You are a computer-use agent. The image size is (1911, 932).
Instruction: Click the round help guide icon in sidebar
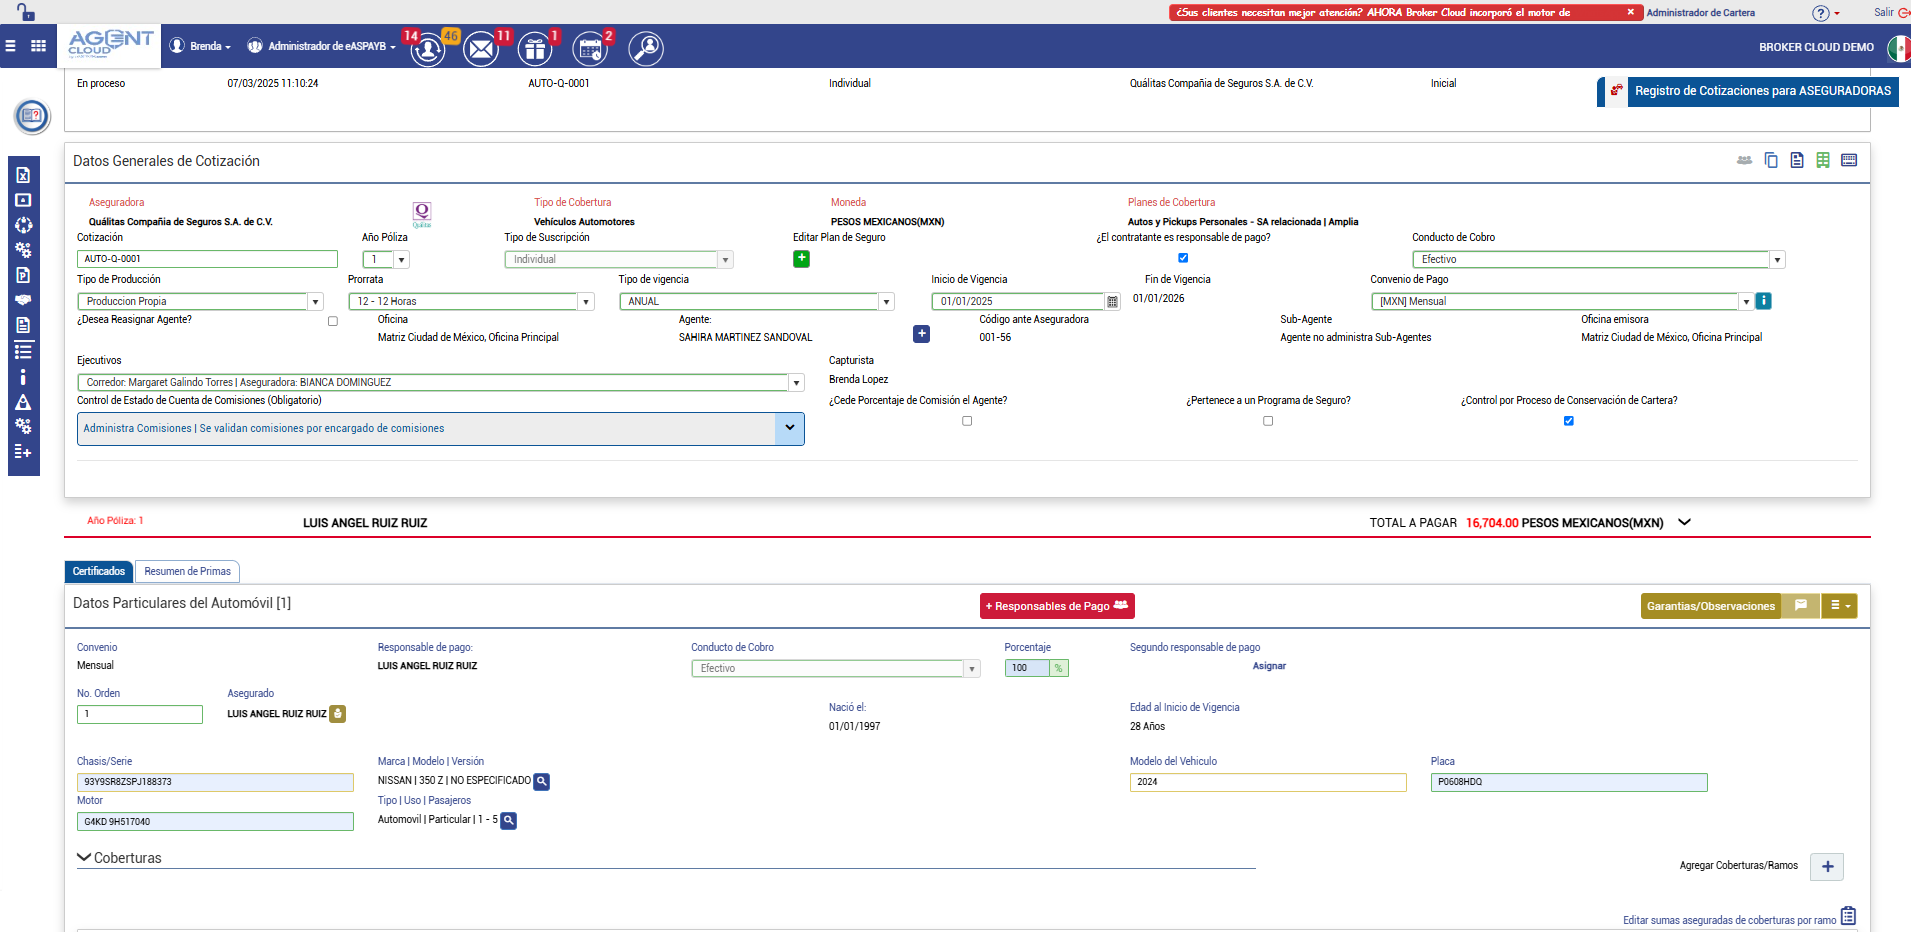(x=32, y=116)
